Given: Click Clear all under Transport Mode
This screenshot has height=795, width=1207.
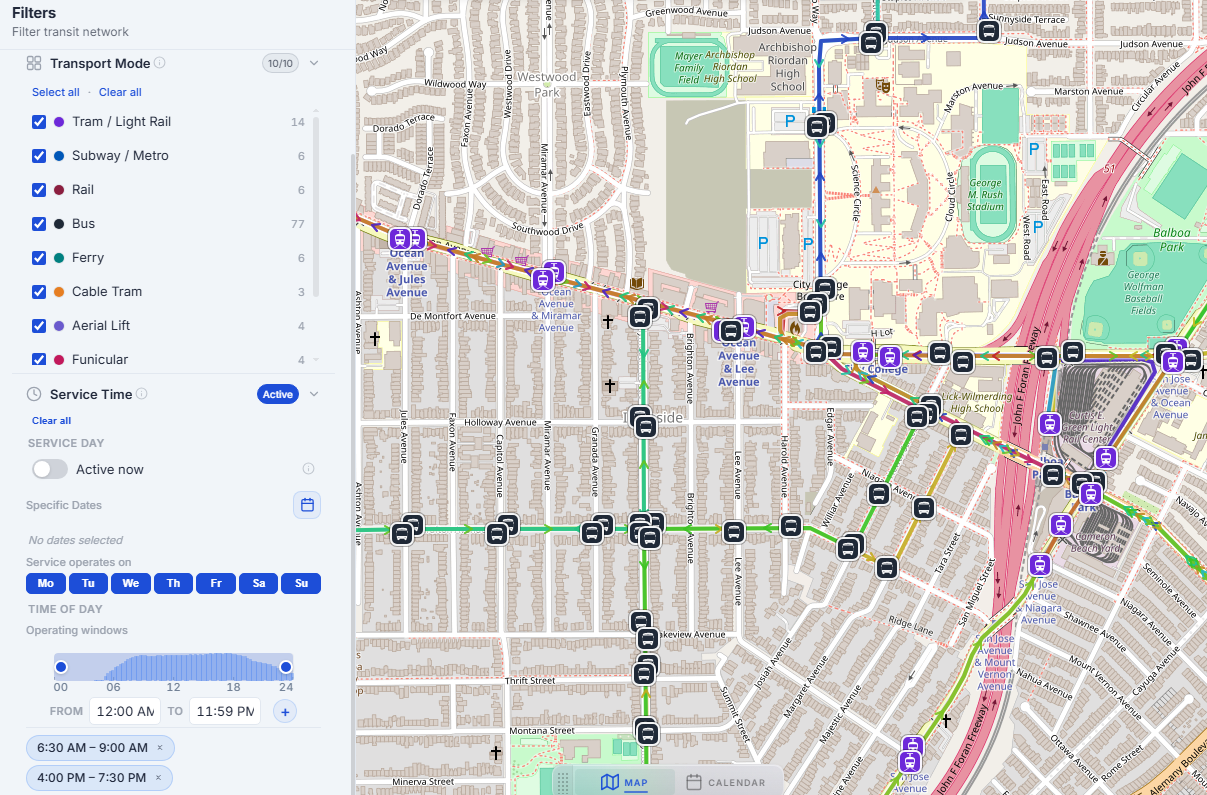Looking at the screenshot, I should point(120,92).
